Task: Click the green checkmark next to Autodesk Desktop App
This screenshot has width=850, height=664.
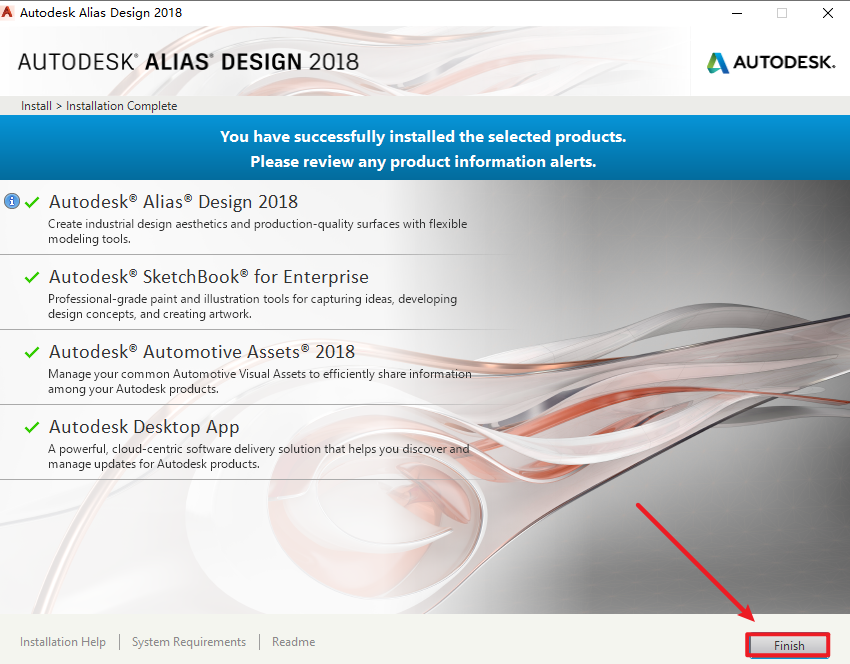Action: coord(32,427)
